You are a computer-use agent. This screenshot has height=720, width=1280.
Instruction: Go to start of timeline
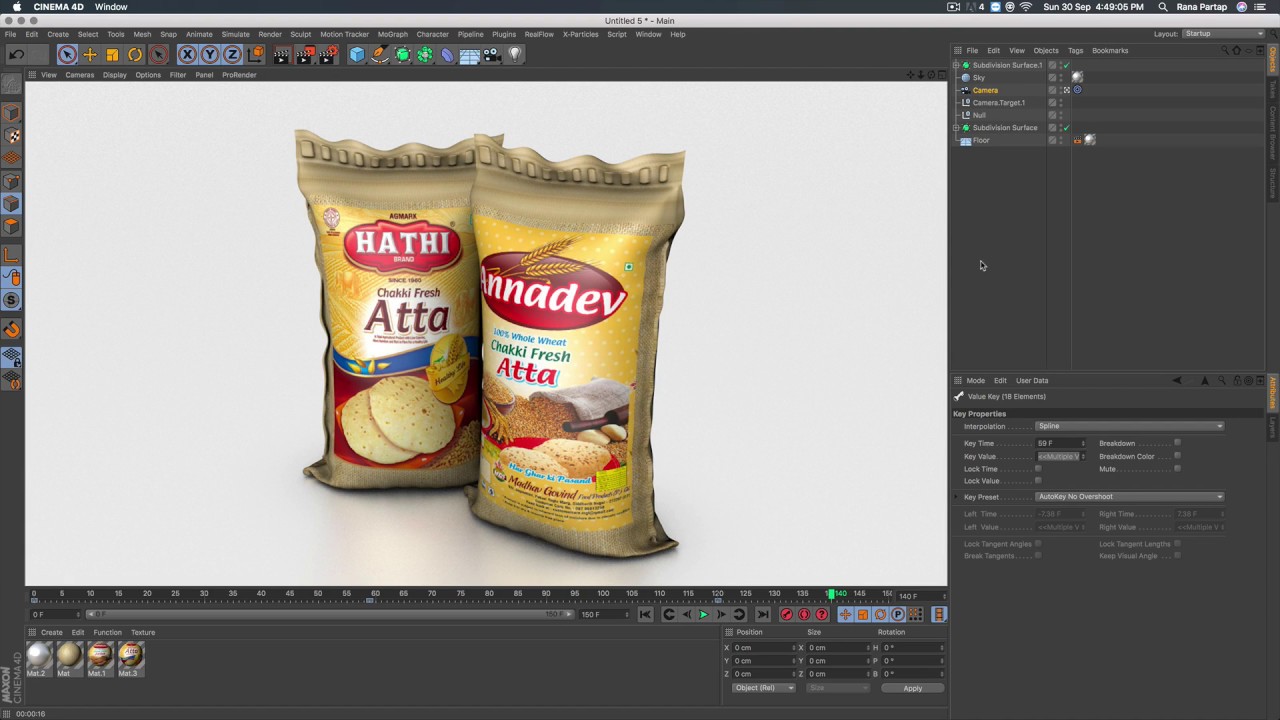click(x=645, y=614)
